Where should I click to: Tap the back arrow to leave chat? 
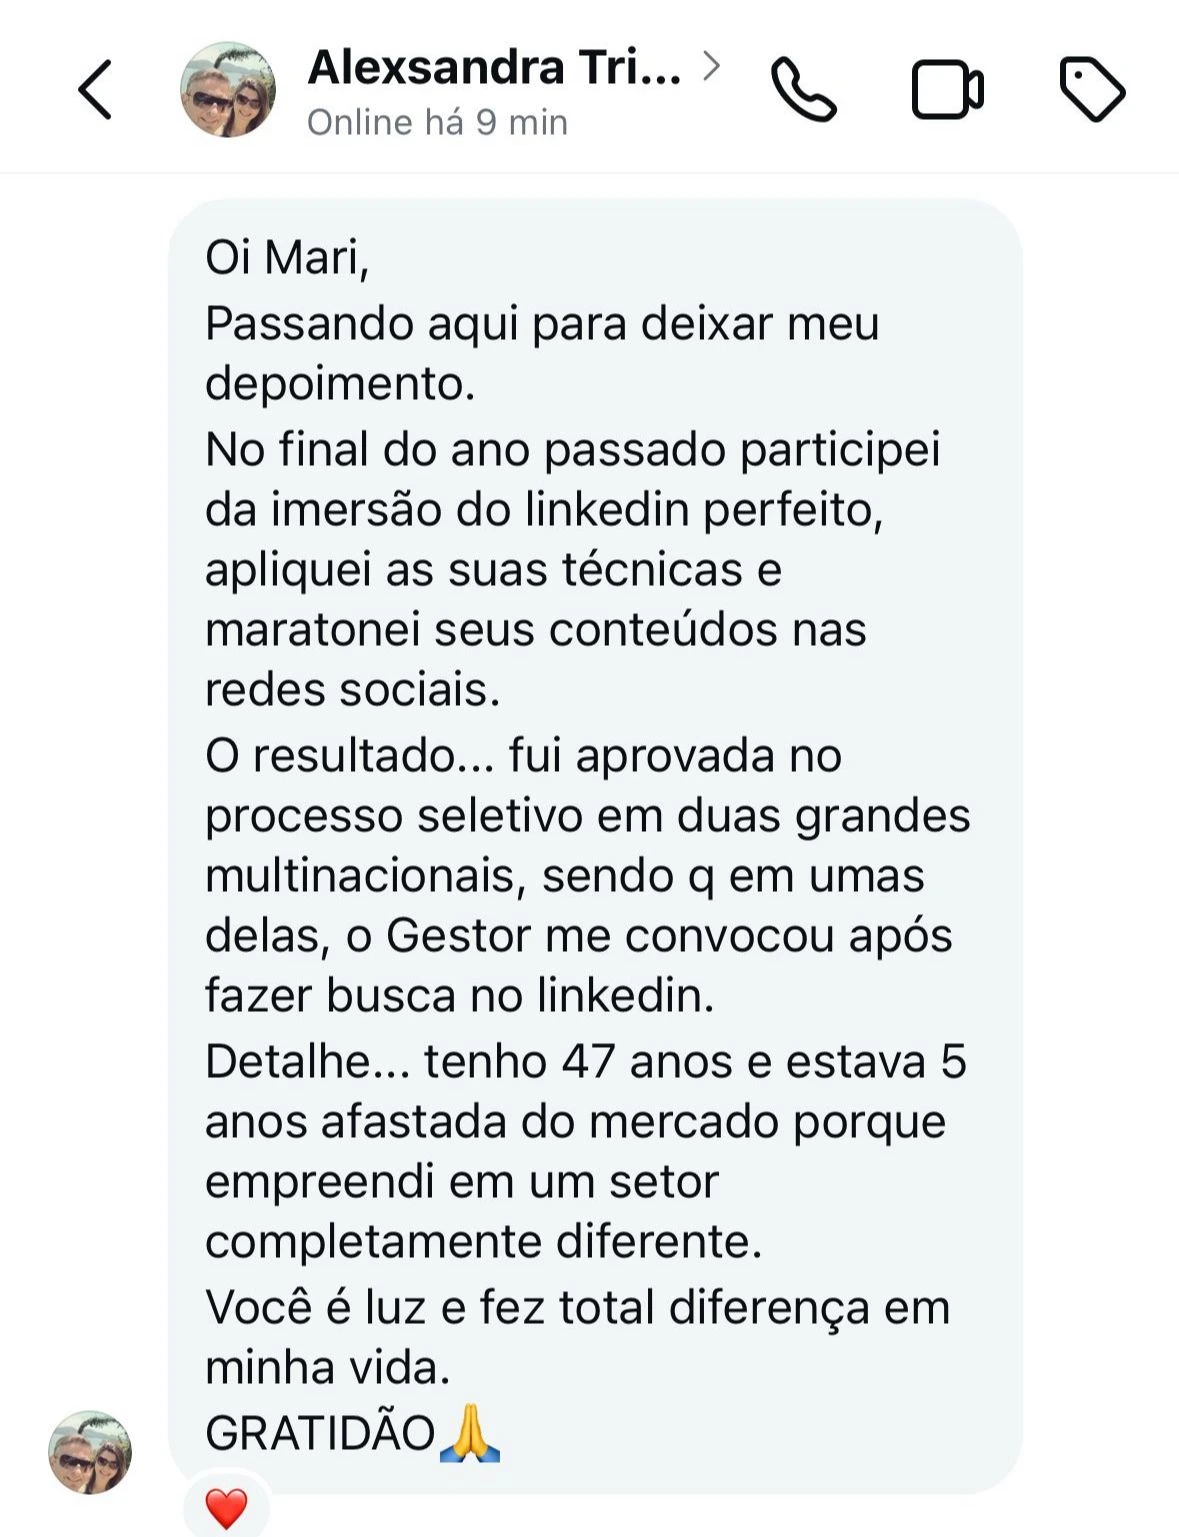pyautogui.click(x=95, y=90)
